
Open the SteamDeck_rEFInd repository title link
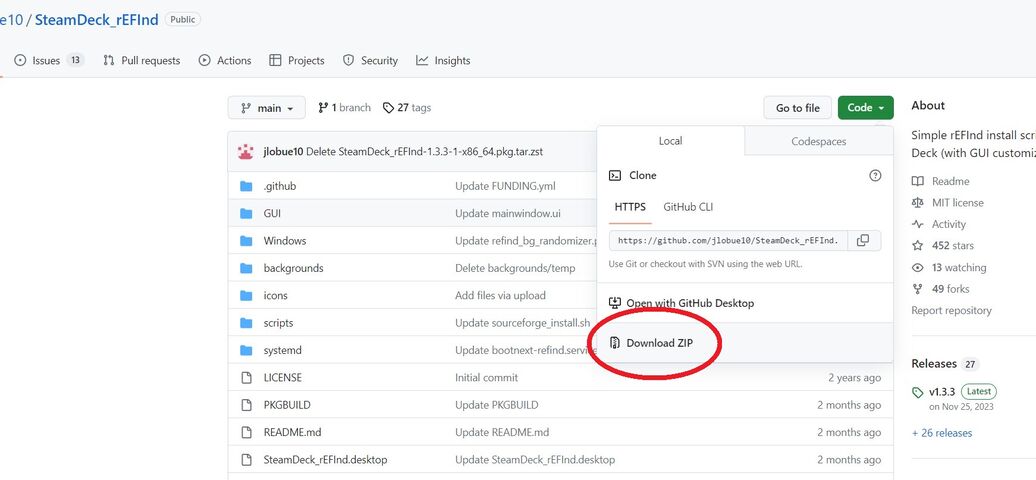[96, 19]
